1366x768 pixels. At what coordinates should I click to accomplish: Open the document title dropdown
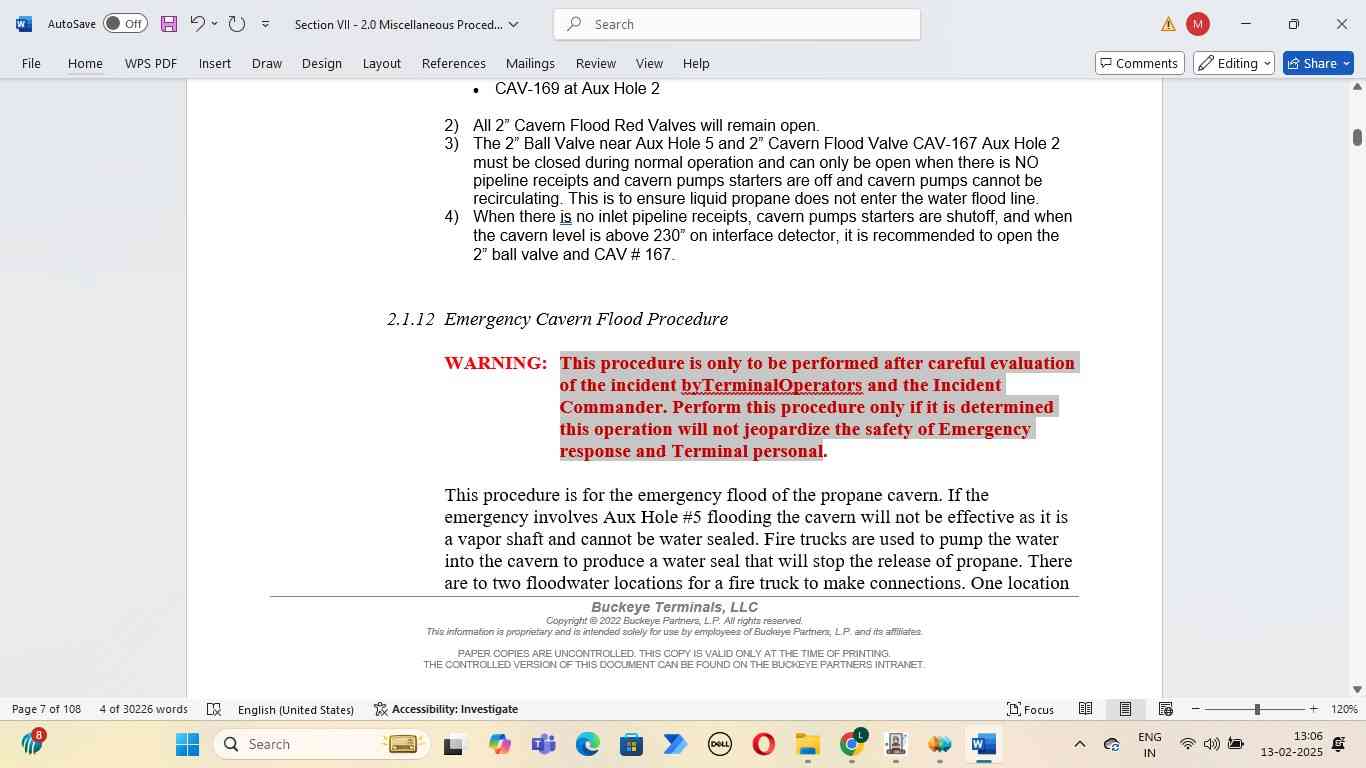coord(514,24)
